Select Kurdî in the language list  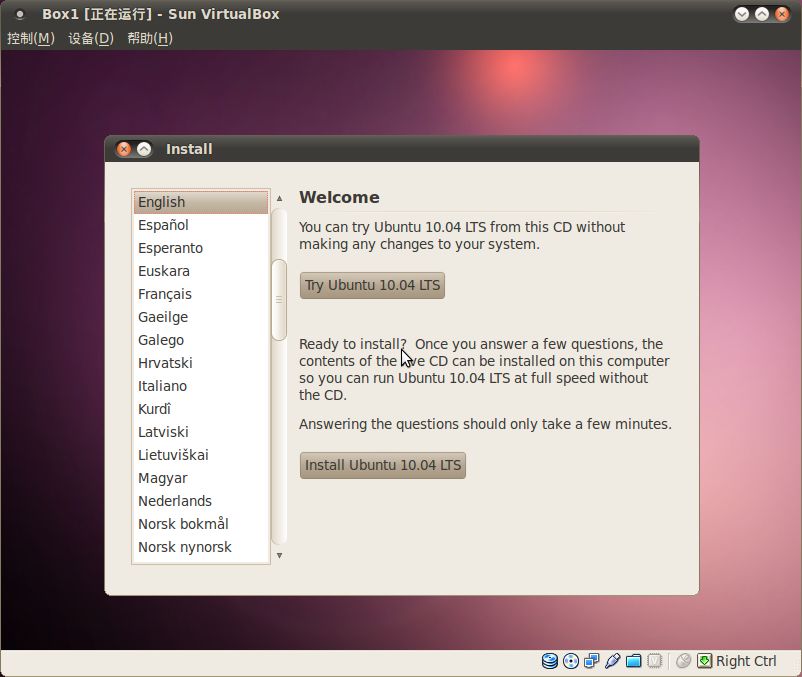pos(200,409)
